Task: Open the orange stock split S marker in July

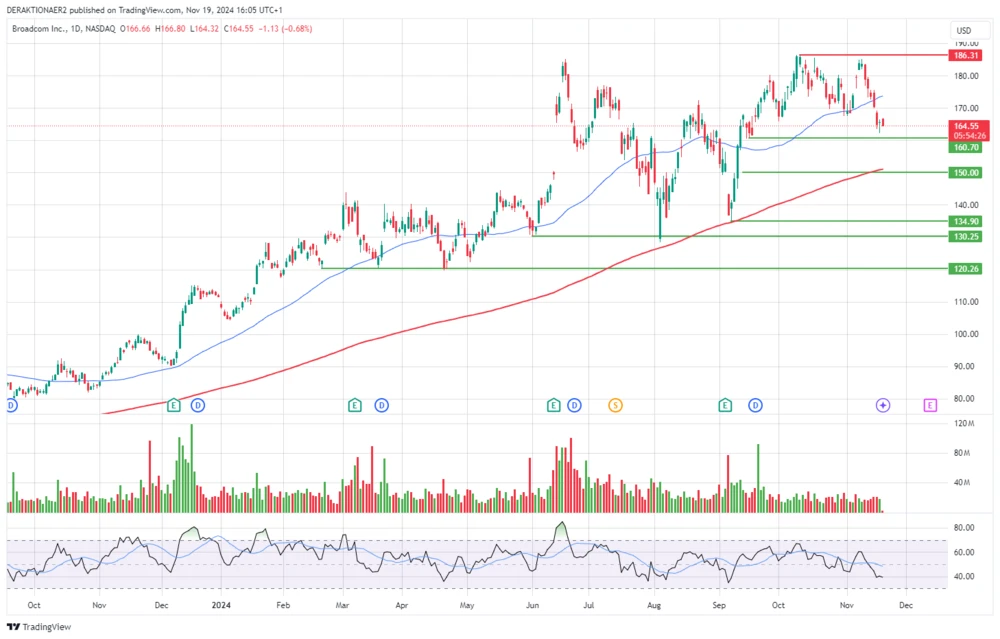Action: 614,406
